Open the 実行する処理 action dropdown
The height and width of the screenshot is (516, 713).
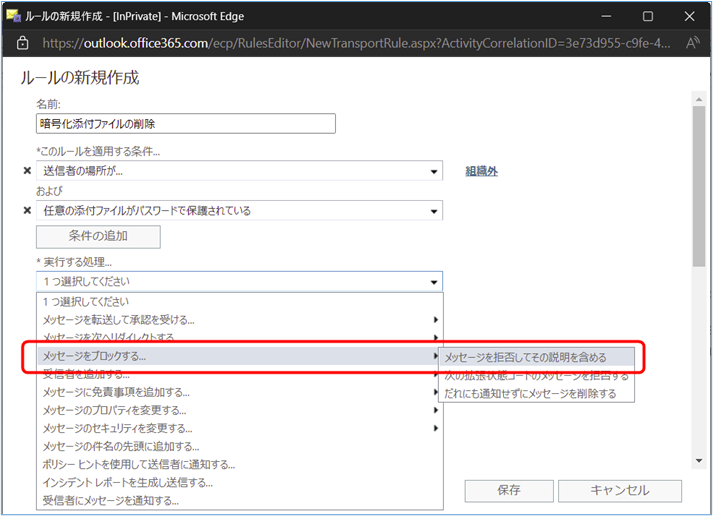pos(239,282)
